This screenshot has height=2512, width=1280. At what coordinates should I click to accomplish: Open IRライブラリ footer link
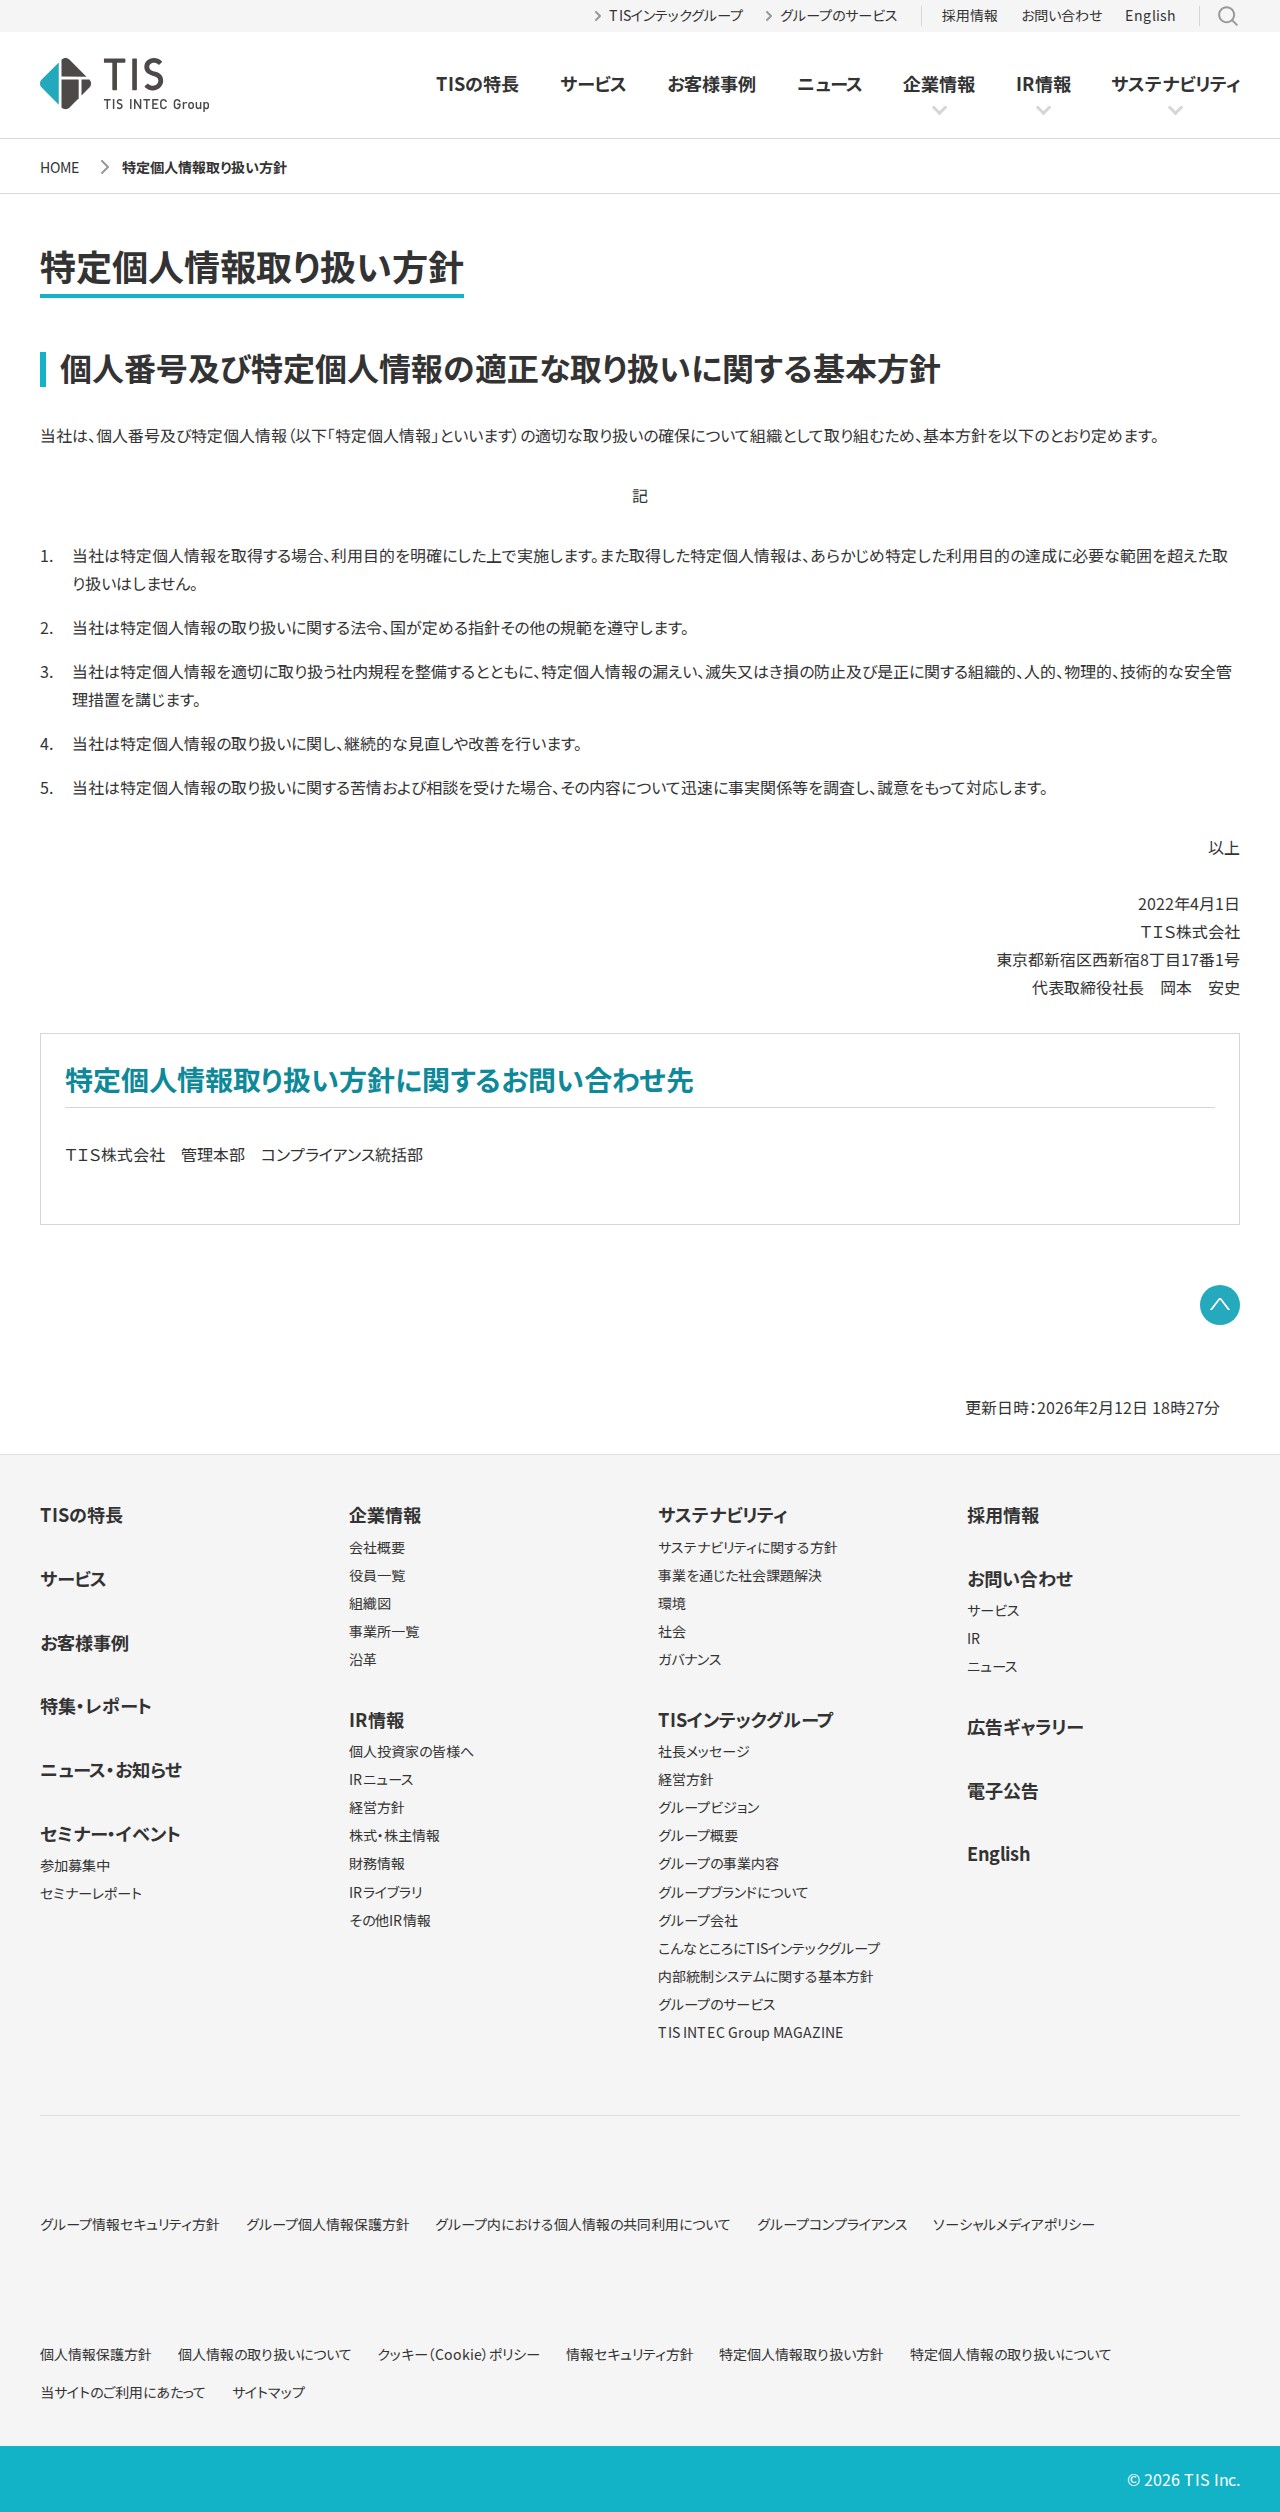386,1893
